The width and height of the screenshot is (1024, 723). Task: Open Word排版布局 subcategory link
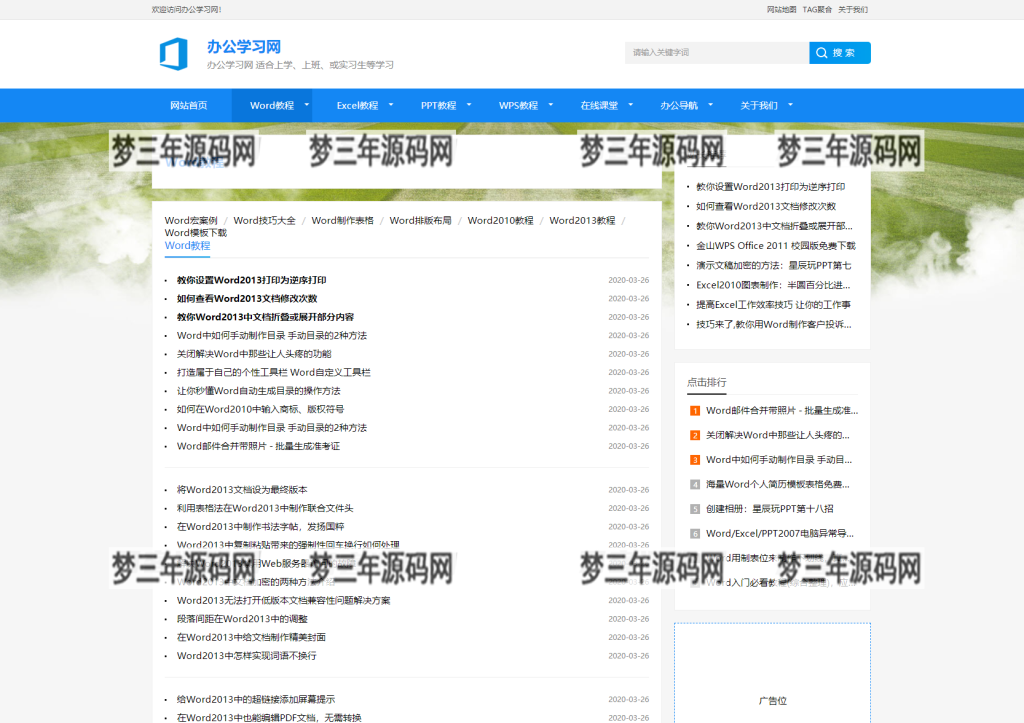coord(421,221)
